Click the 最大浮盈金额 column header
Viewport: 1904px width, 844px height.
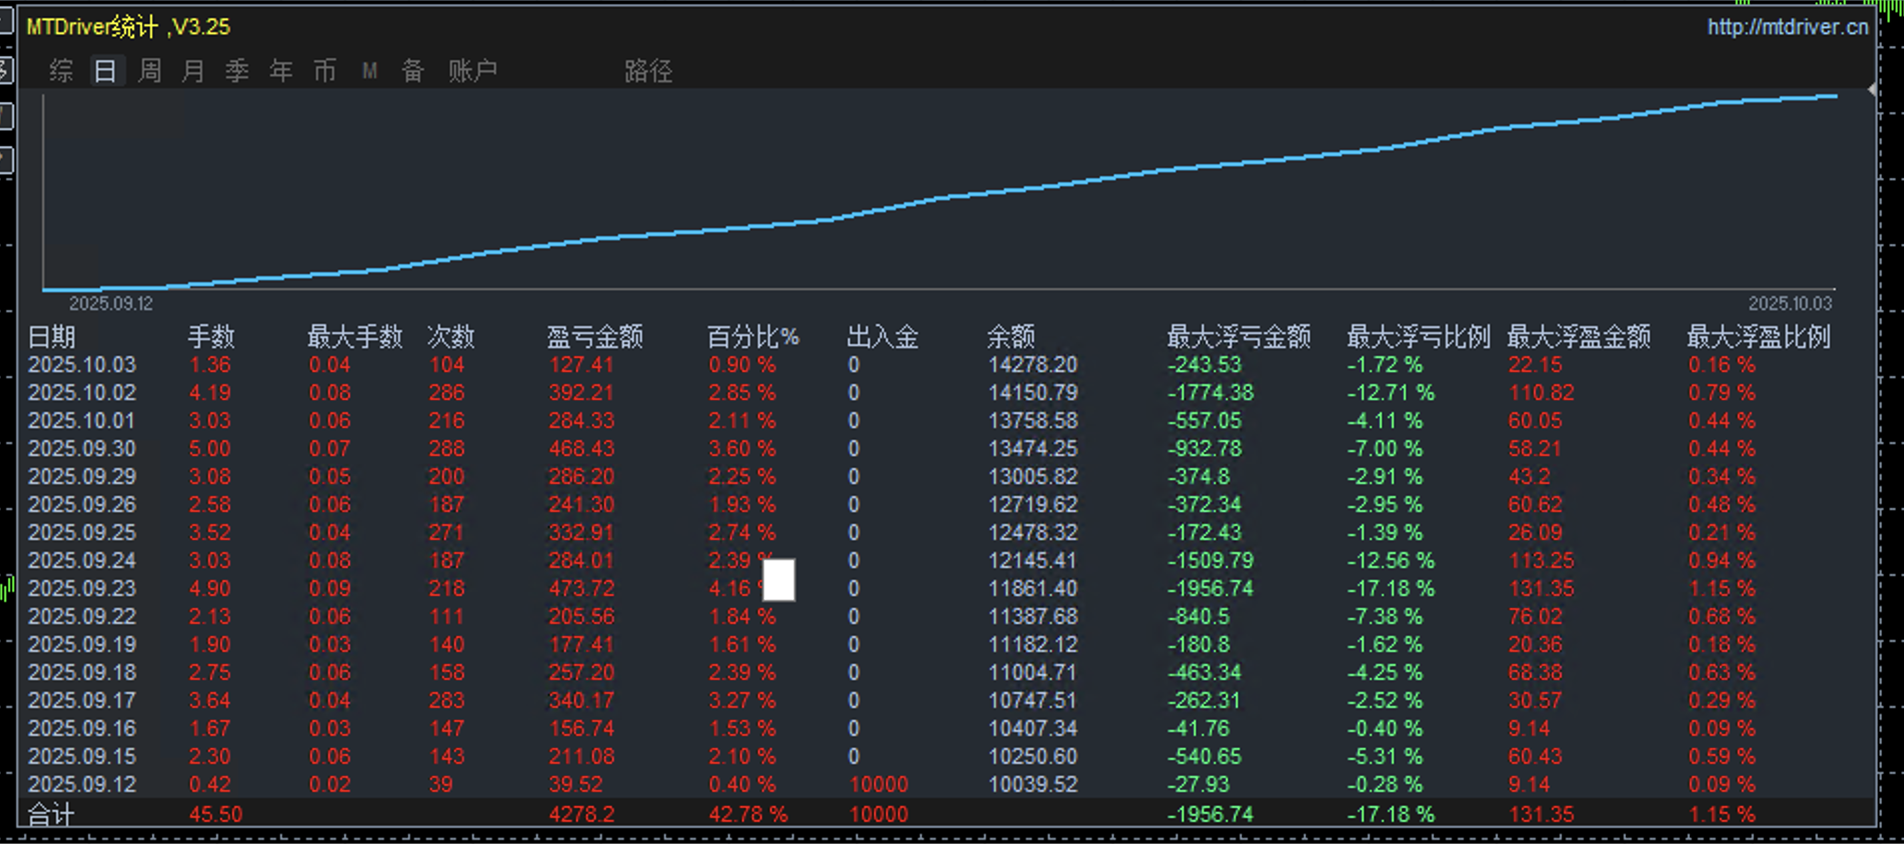1579,337
